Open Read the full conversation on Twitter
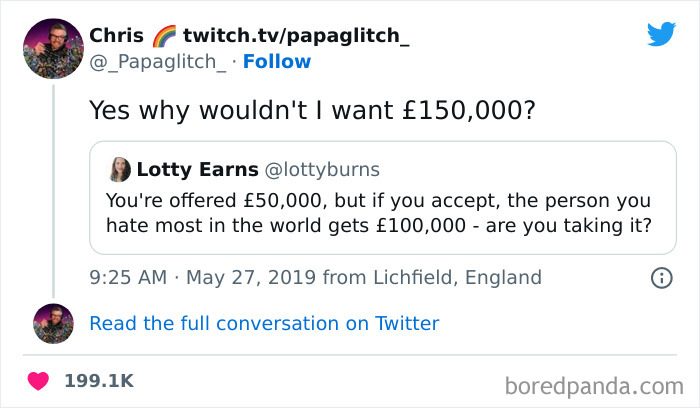 pos(264,323)
